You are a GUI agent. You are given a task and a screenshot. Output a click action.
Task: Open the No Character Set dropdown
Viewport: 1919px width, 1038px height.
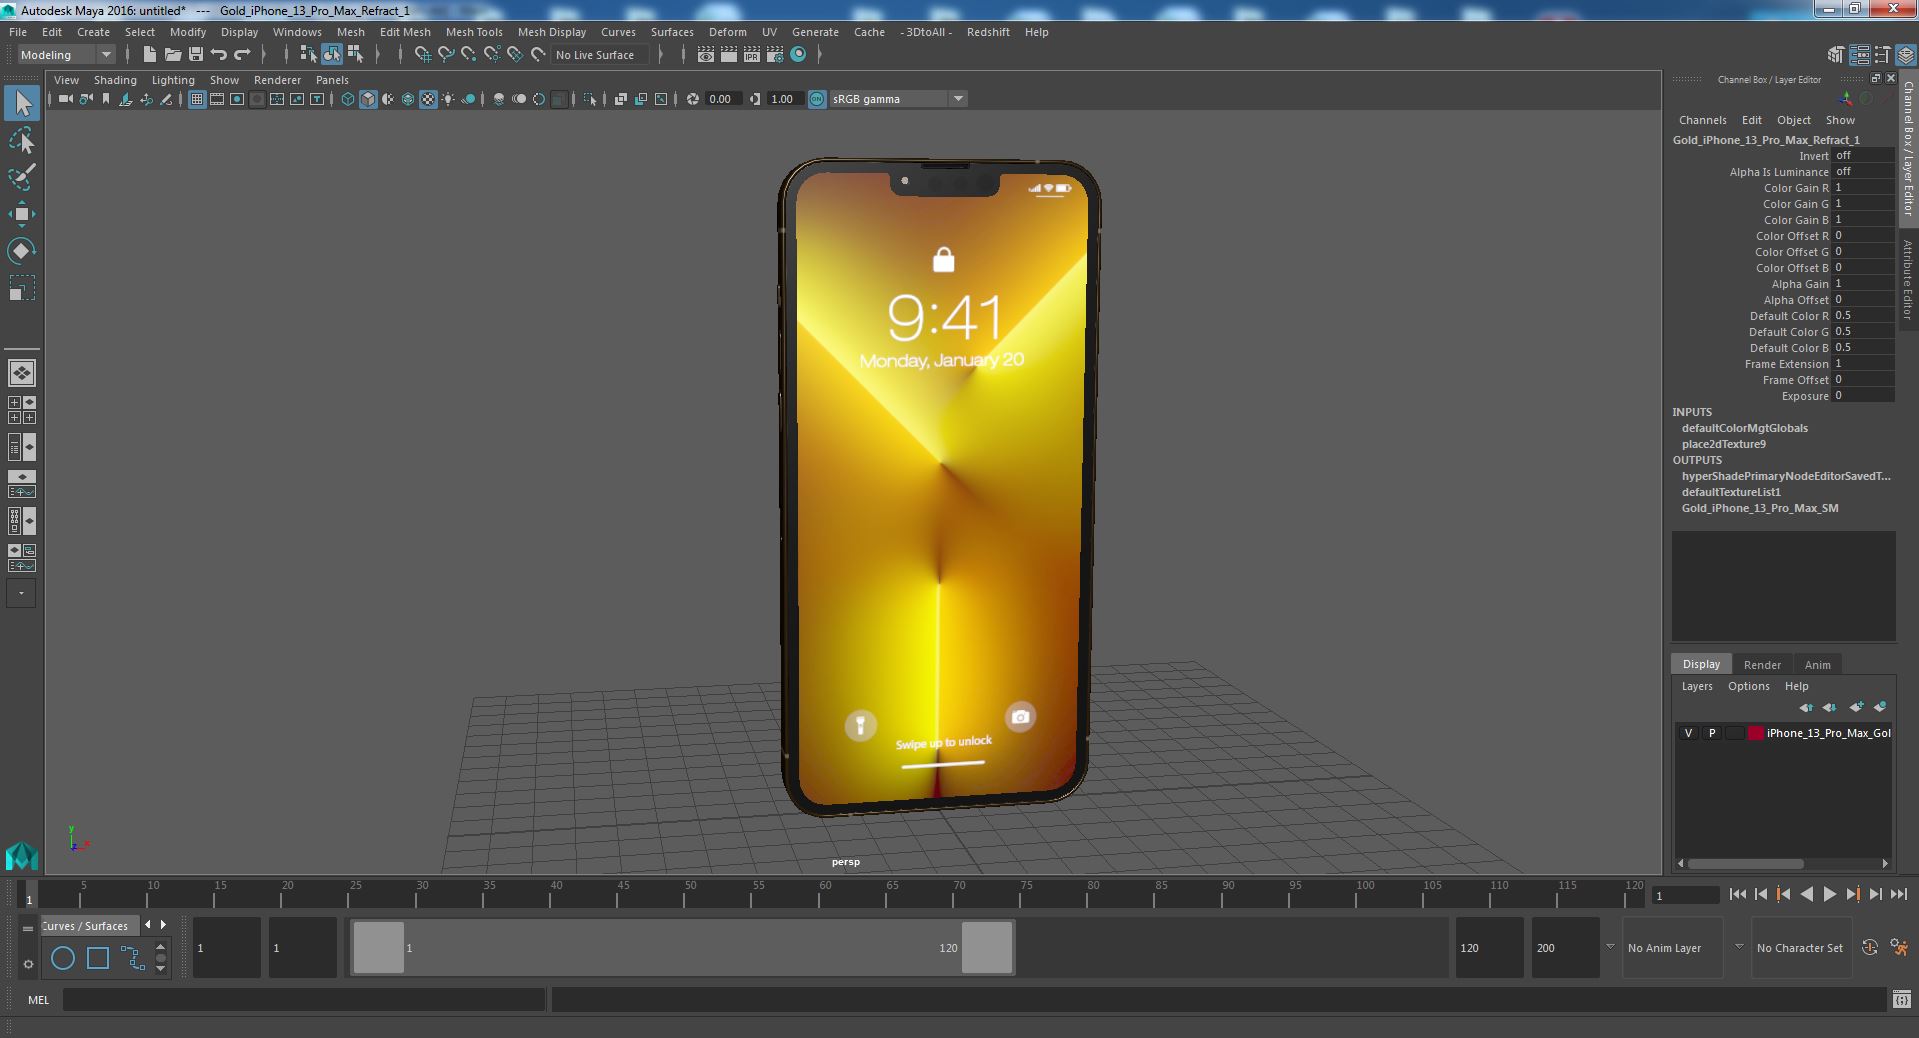1800,948
